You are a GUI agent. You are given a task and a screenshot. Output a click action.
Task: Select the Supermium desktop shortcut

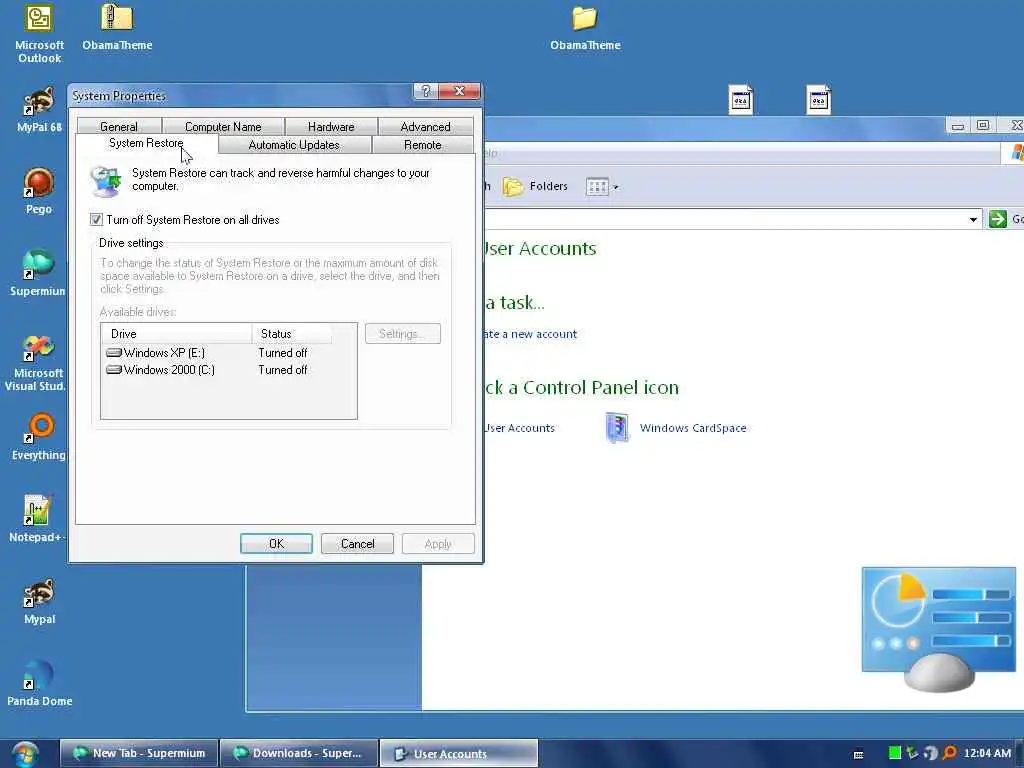38,273
